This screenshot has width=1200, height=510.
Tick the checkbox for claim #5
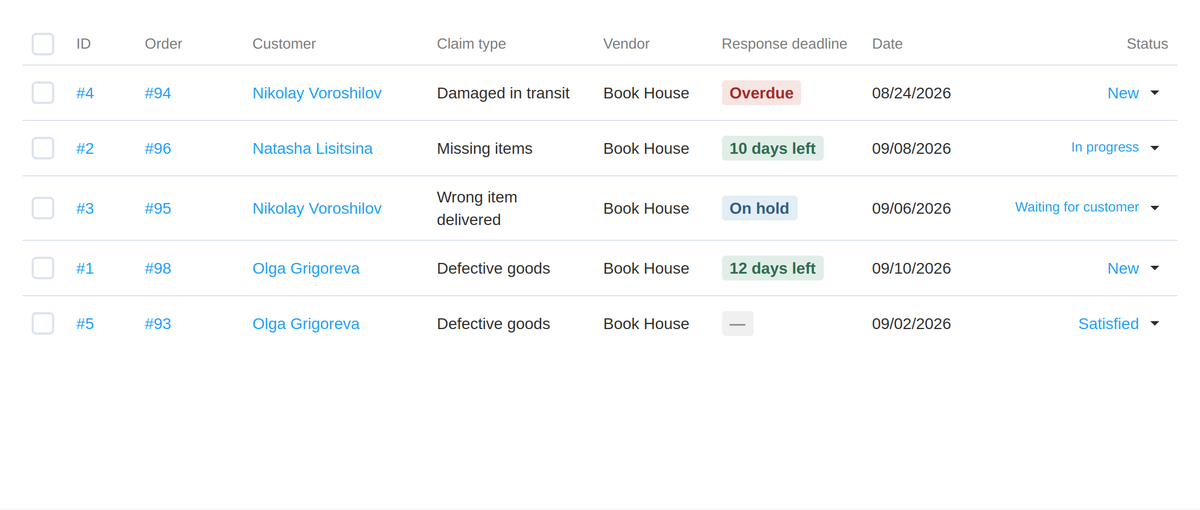pyautogui.click(x=43, y=324)
